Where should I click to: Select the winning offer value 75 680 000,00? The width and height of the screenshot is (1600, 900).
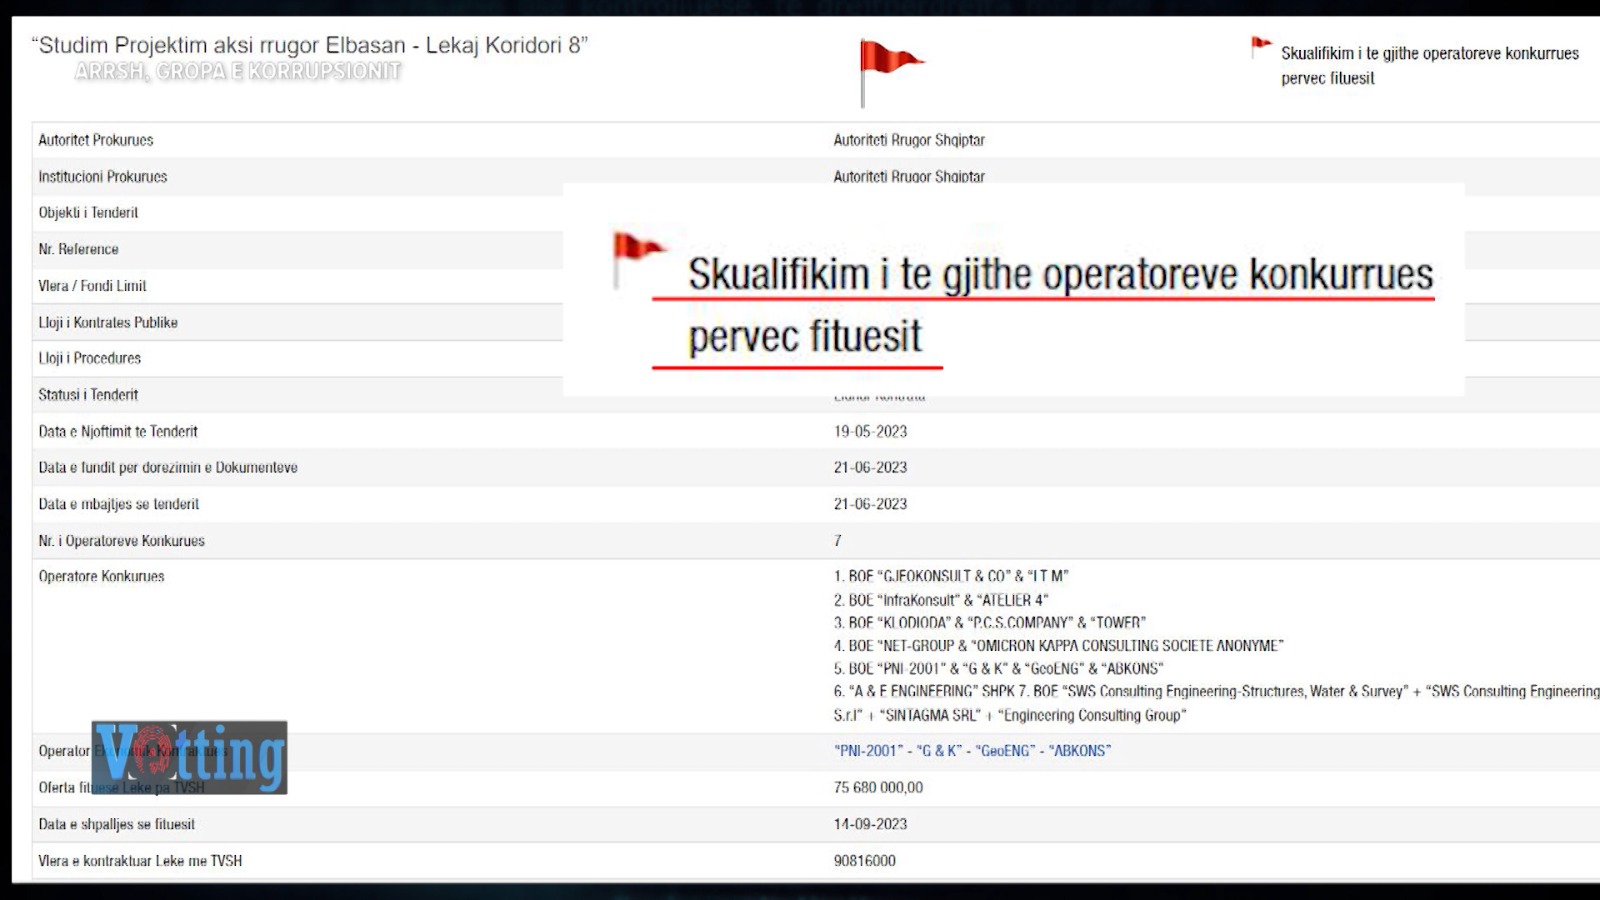[878, 788]
